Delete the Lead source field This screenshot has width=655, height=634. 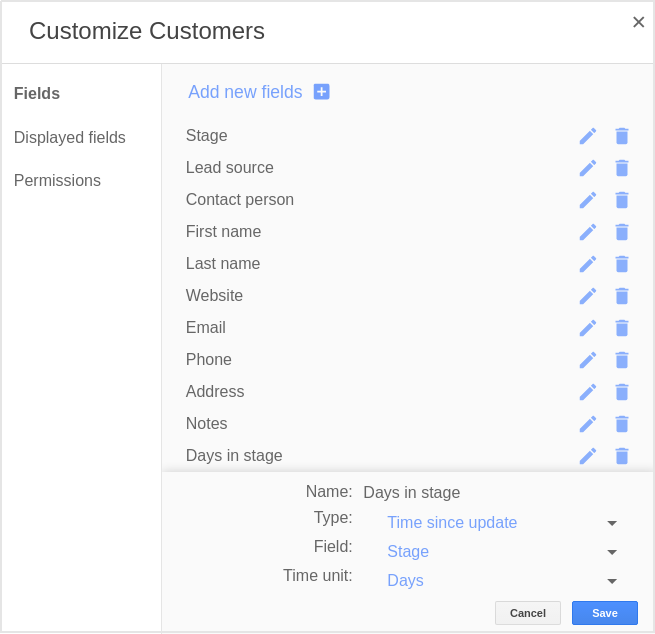click(x=622, y=168)
